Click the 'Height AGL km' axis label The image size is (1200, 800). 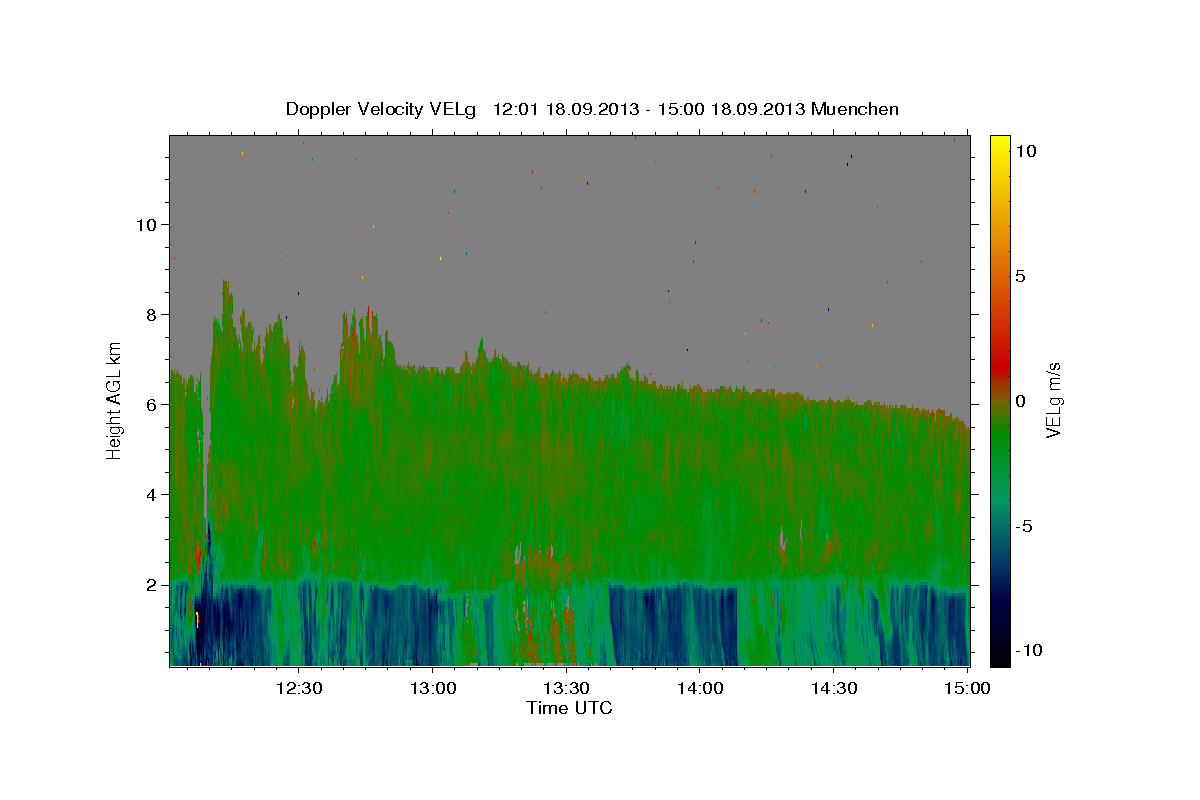point(115,400)
